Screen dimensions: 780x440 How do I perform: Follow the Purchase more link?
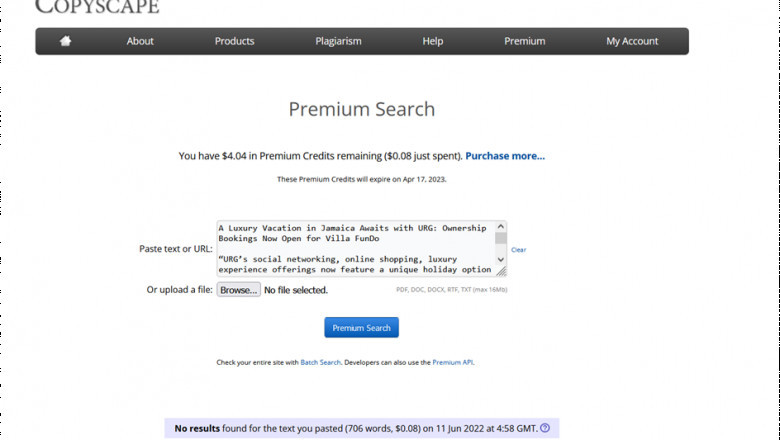(505, 156)
